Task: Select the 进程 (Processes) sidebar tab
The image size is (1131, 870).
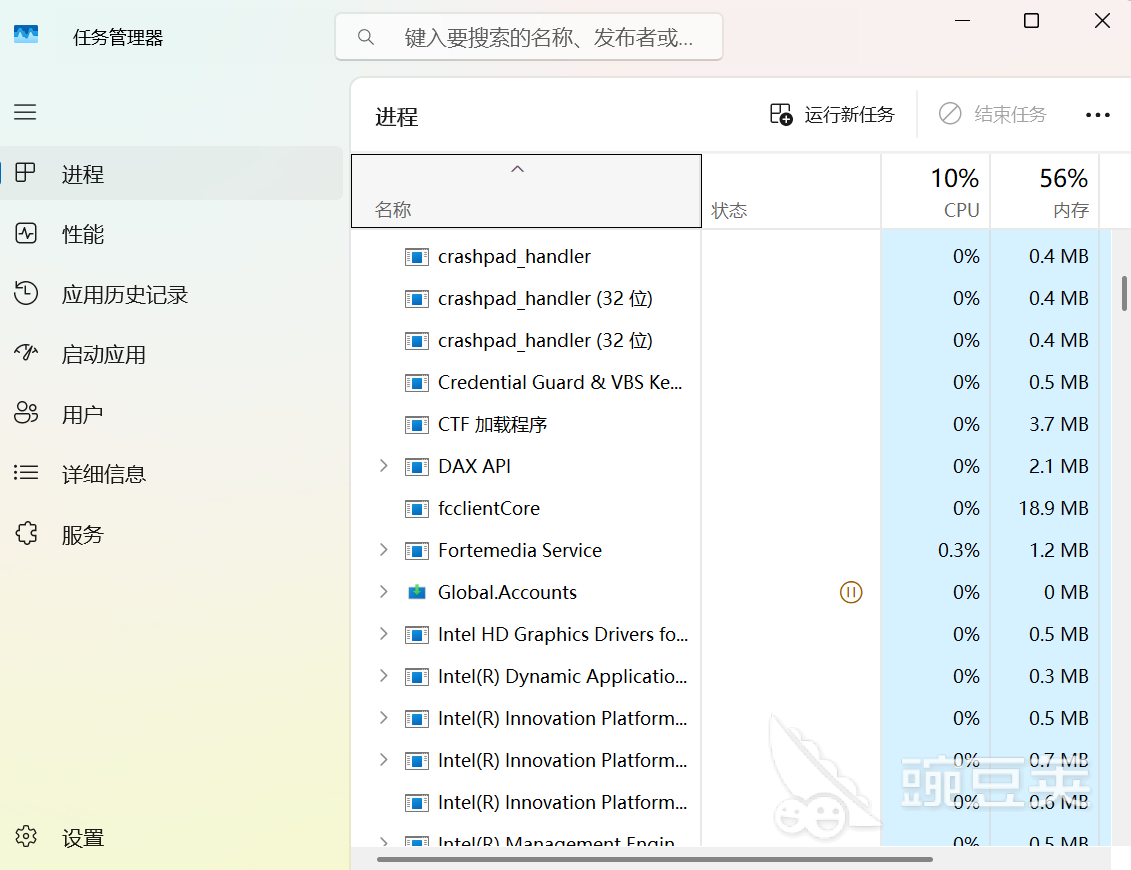Action: tap(172, 173)
